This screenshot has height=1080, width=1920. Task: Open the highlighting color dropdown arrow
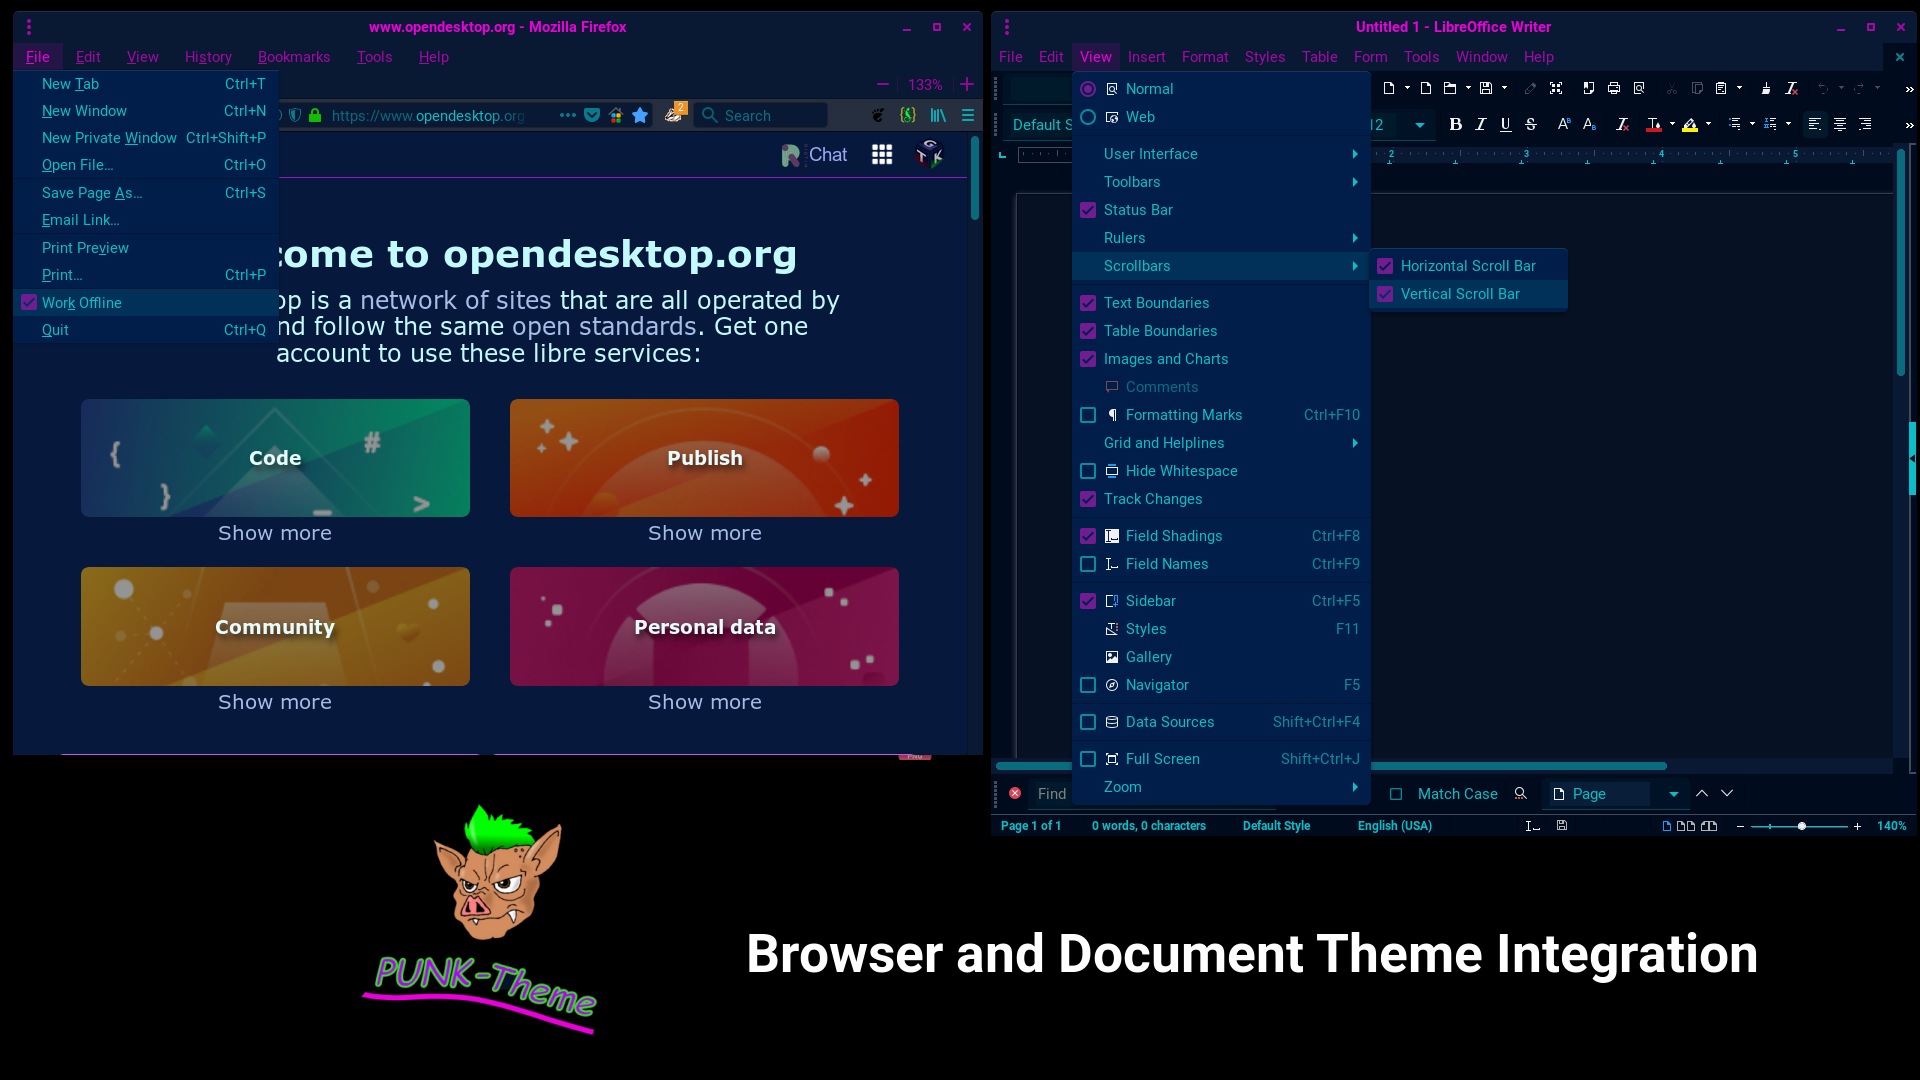click(x=1708, y=124)
